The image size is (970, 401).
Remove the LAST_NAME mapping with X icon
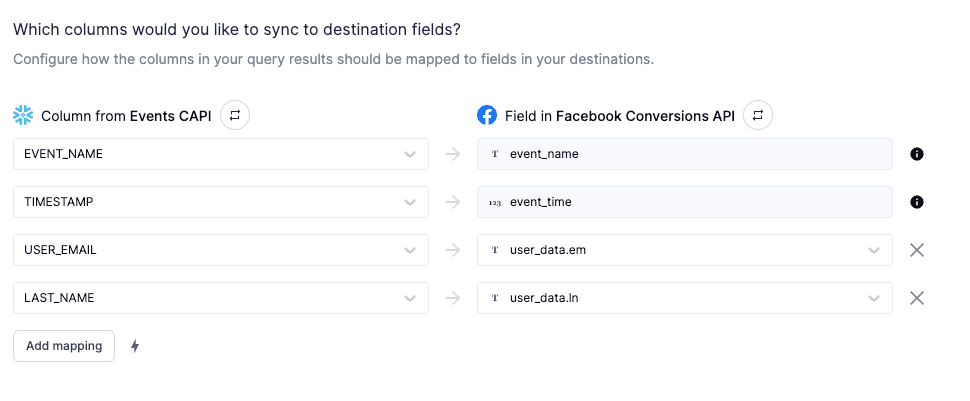tap(916, 298)
